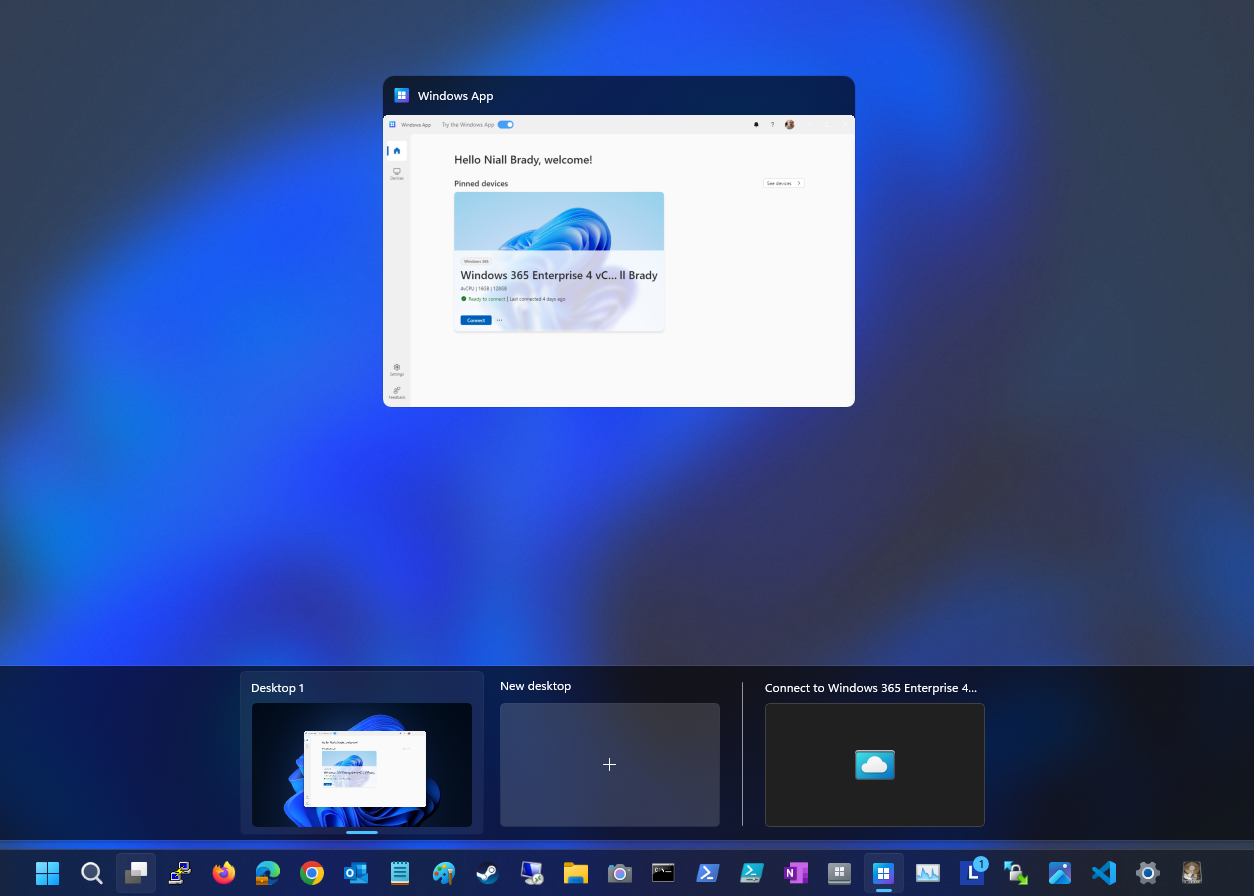Click the Windows App title header
The width and height of the screenshot is (1254, 896).
coord(455,96)
